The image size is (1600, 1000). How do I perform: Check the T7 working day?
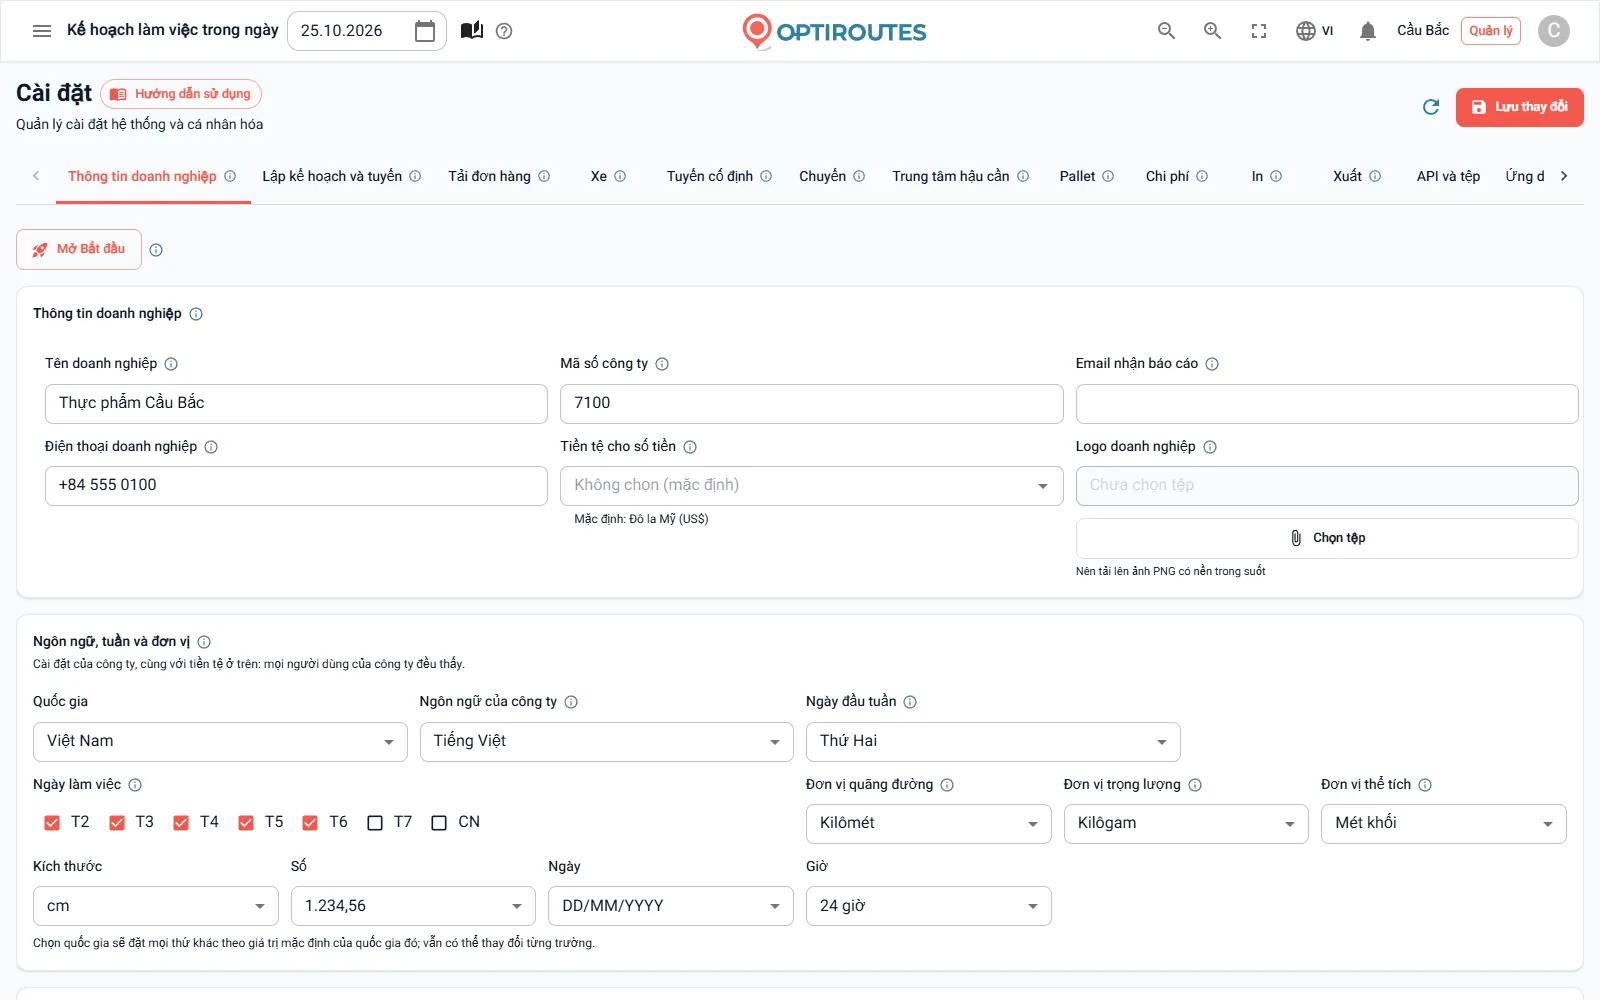pos(375,823)
